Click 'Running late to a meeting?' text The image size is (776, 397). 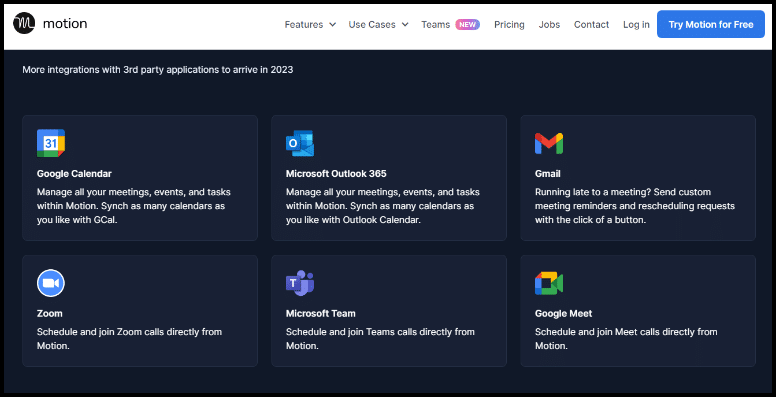click(635, 206)
